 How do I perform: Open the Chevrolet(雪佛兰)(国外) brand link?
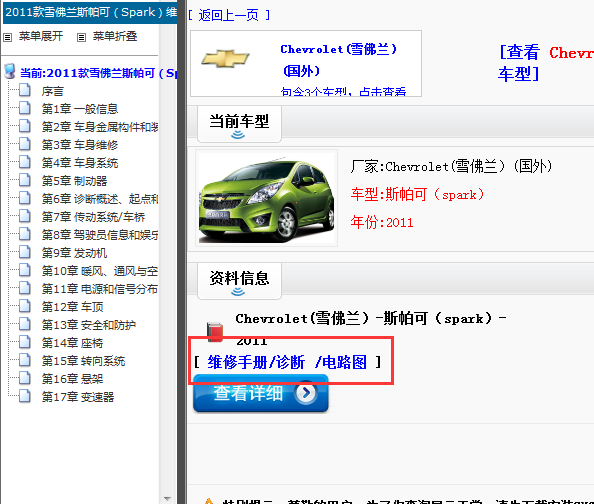coord(338,60)
